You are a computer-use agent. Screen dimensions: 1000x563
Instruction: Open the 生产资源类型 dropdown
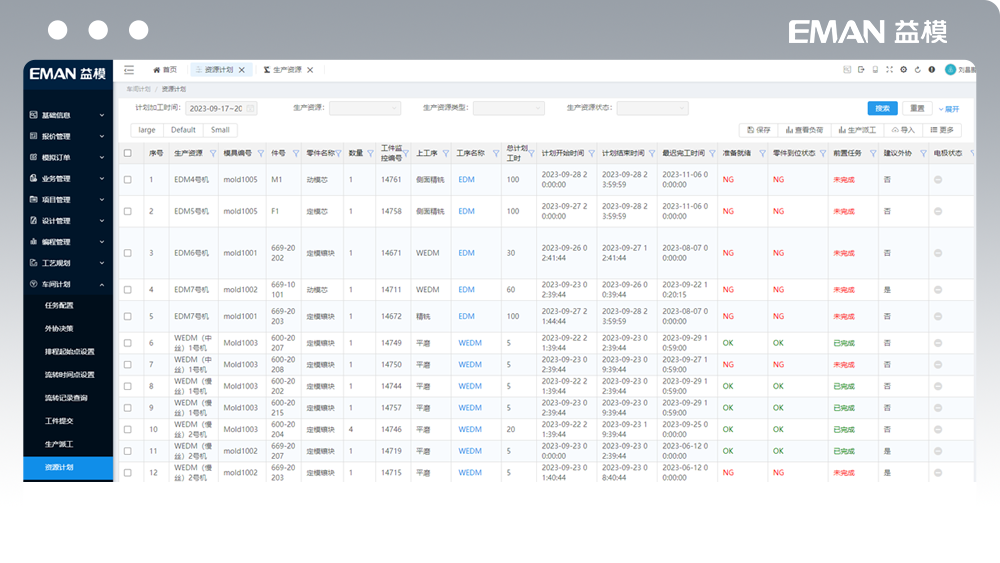pyautogui.click(x=508, y=108)
